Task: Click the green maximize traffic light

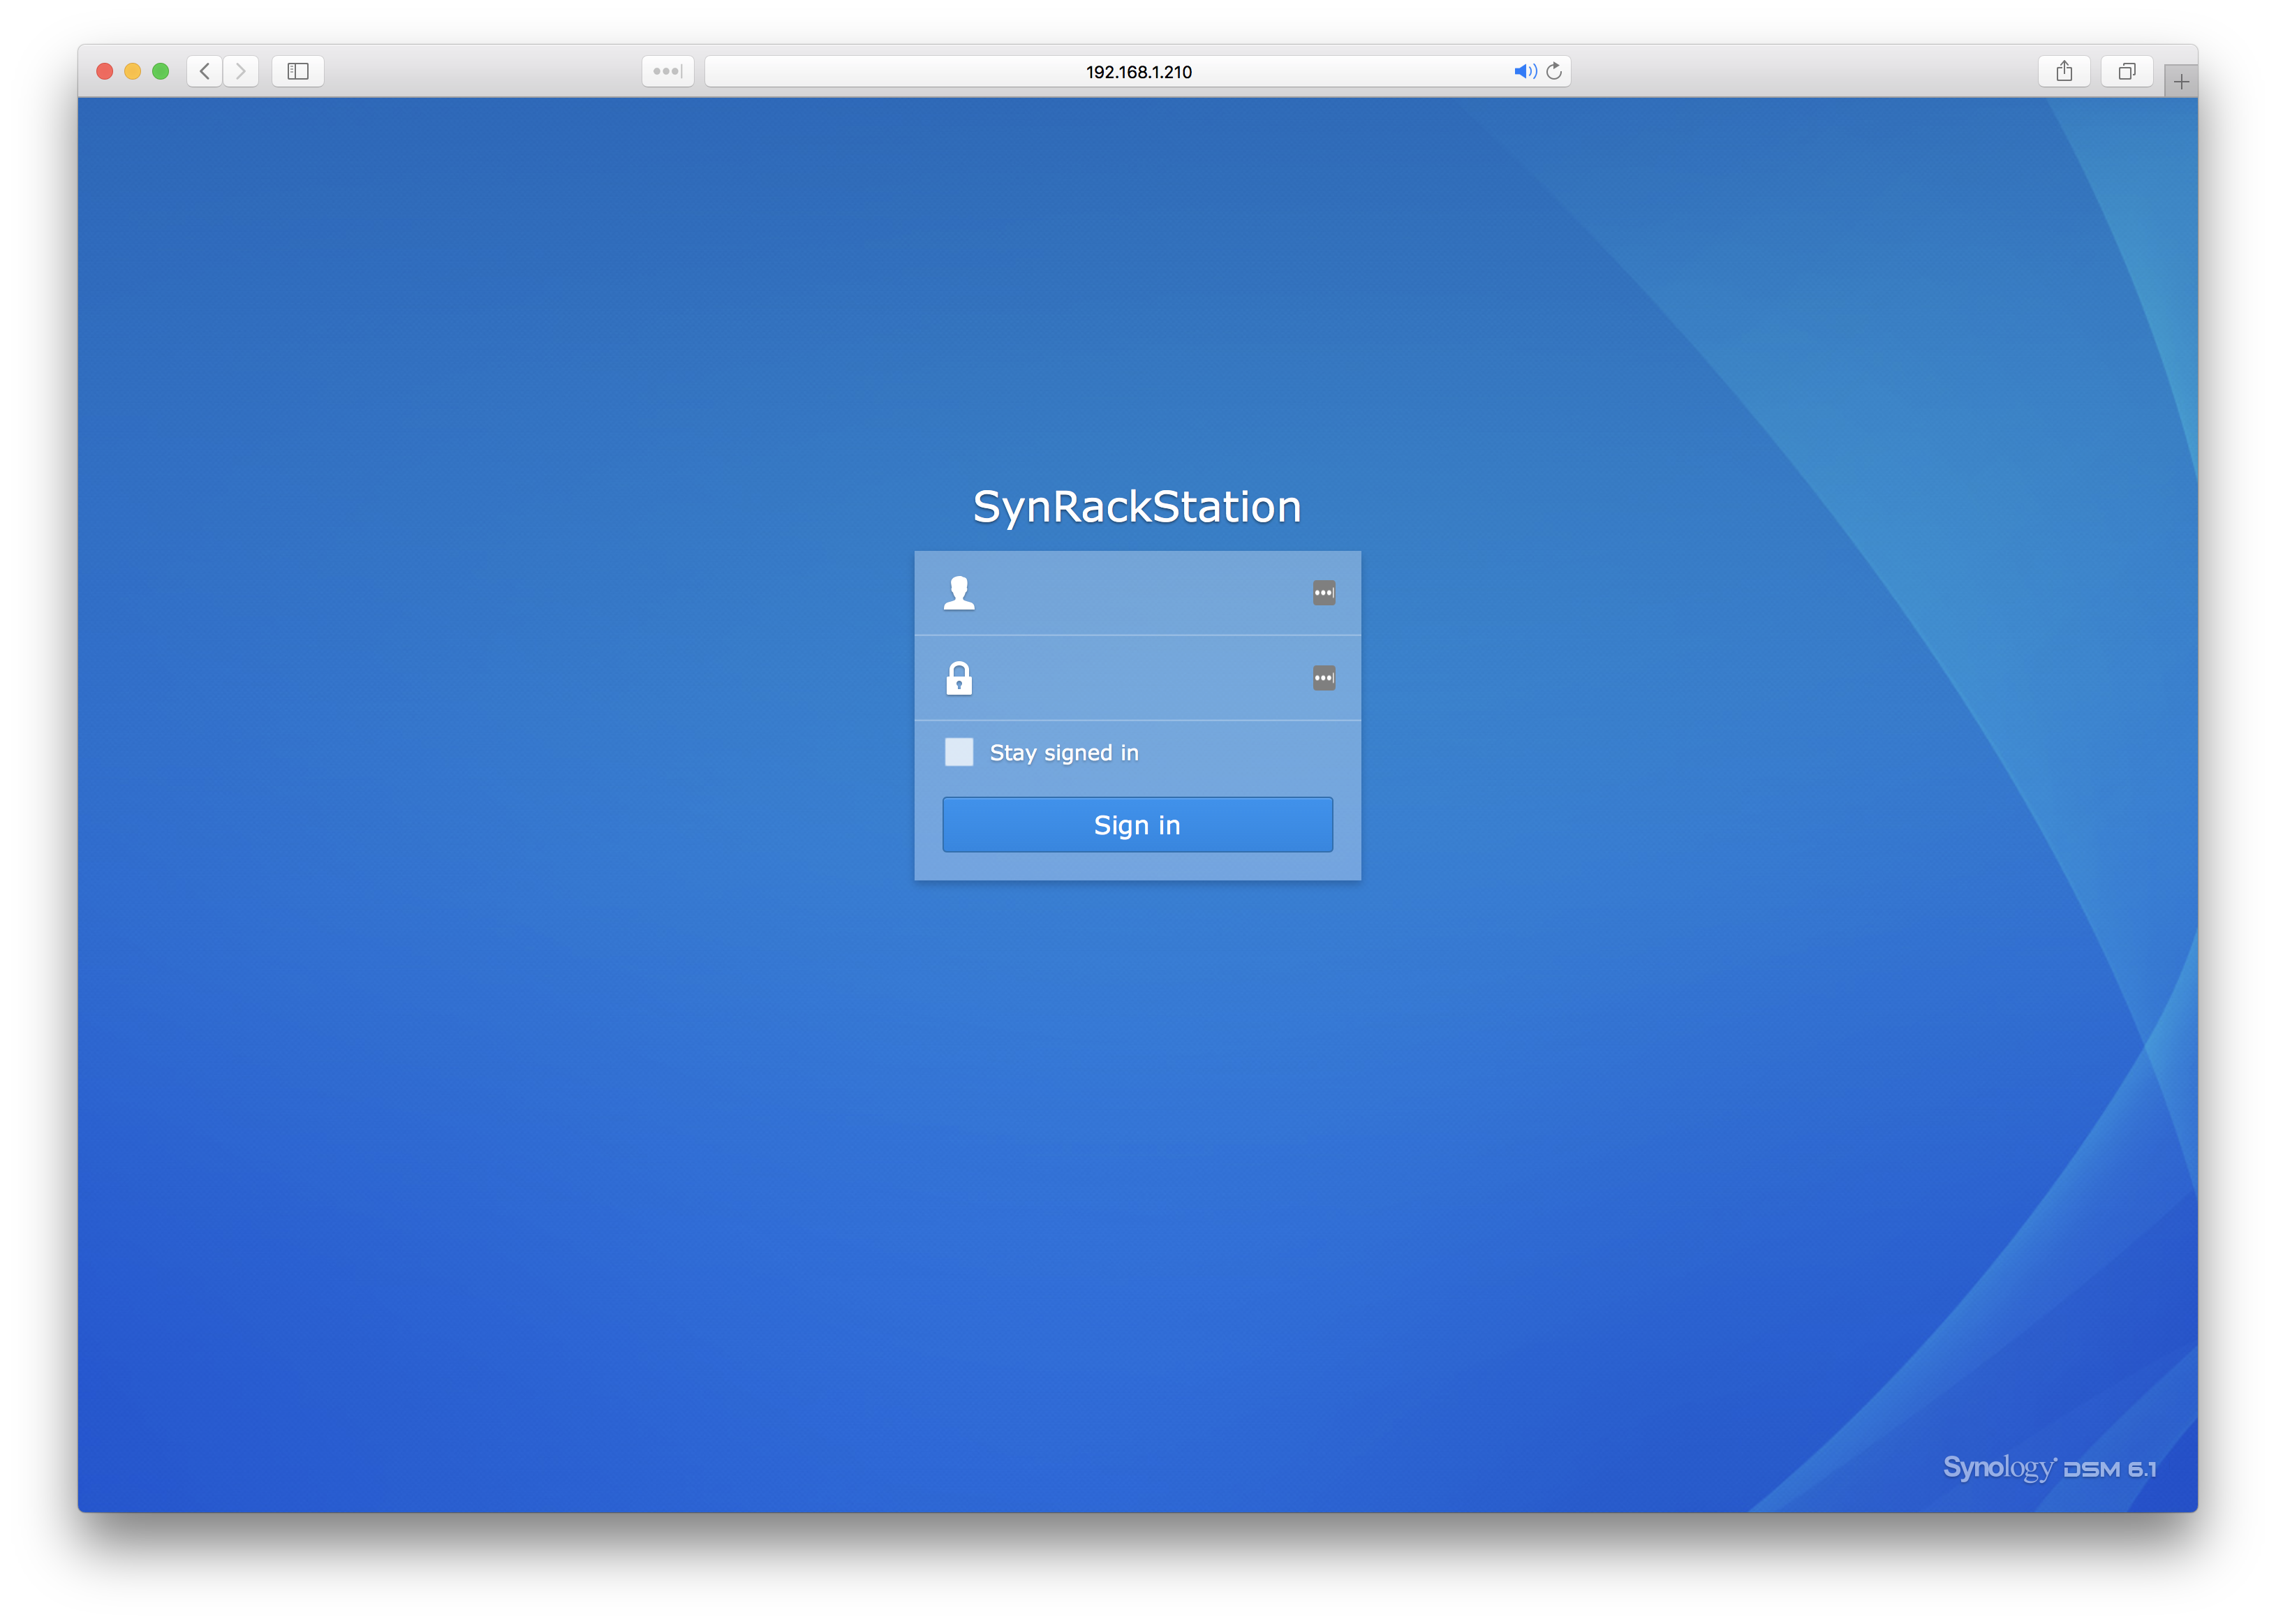Action: [161, 71]
